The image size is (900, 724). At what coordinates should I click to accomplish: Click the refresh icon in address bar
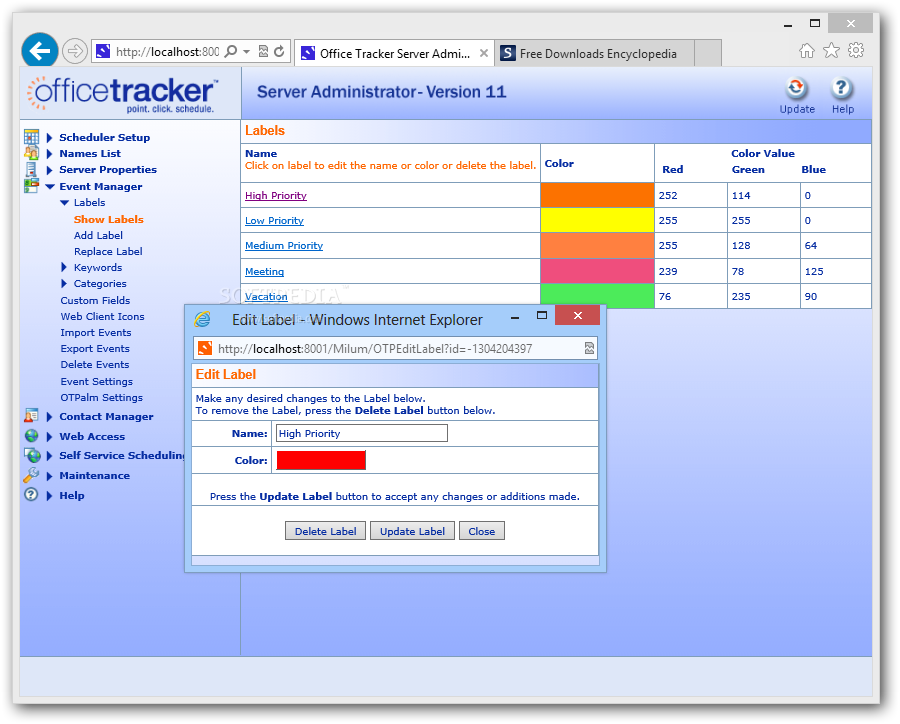pyautogui.click(x=279, y=52)
